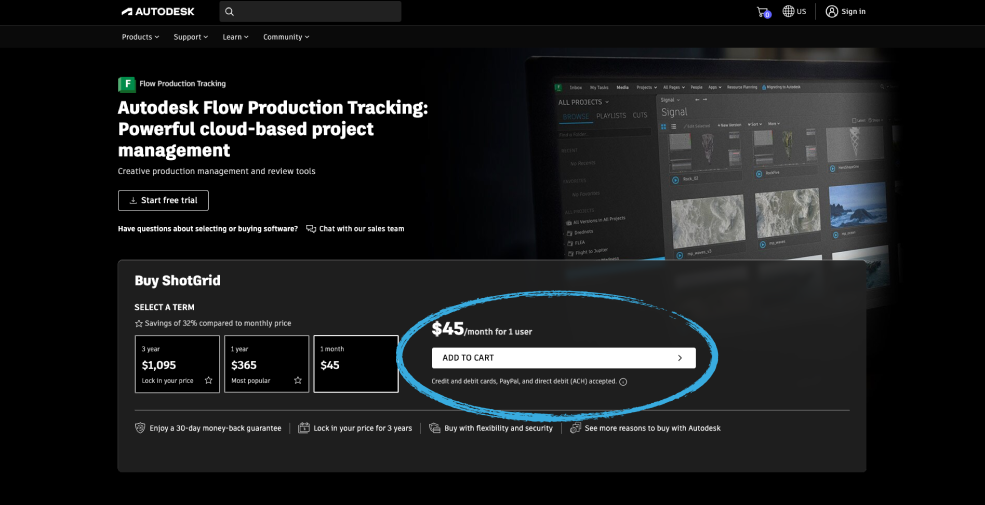The width and height of the screenshot is (985, 505).
Task: Click the ADD TO CART button
Action: coord(563,358)
